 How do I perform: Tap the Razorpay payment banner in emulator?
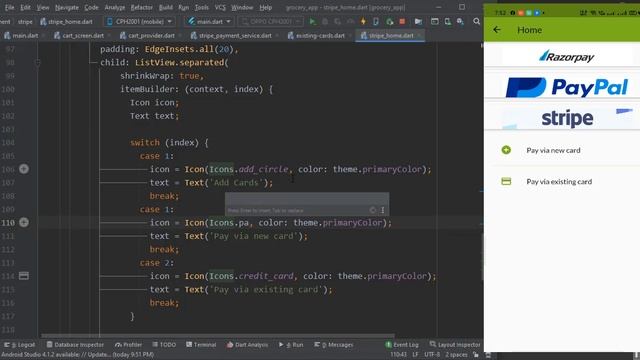click(x=566, y=56)
